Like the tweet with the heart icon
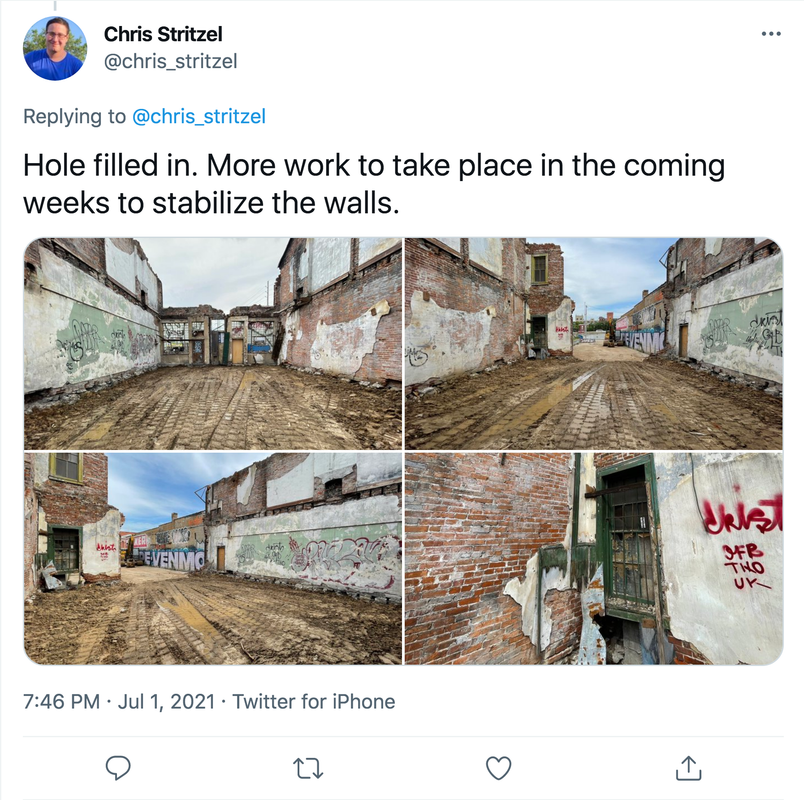804x800 pixels. [x=498, y=768]
